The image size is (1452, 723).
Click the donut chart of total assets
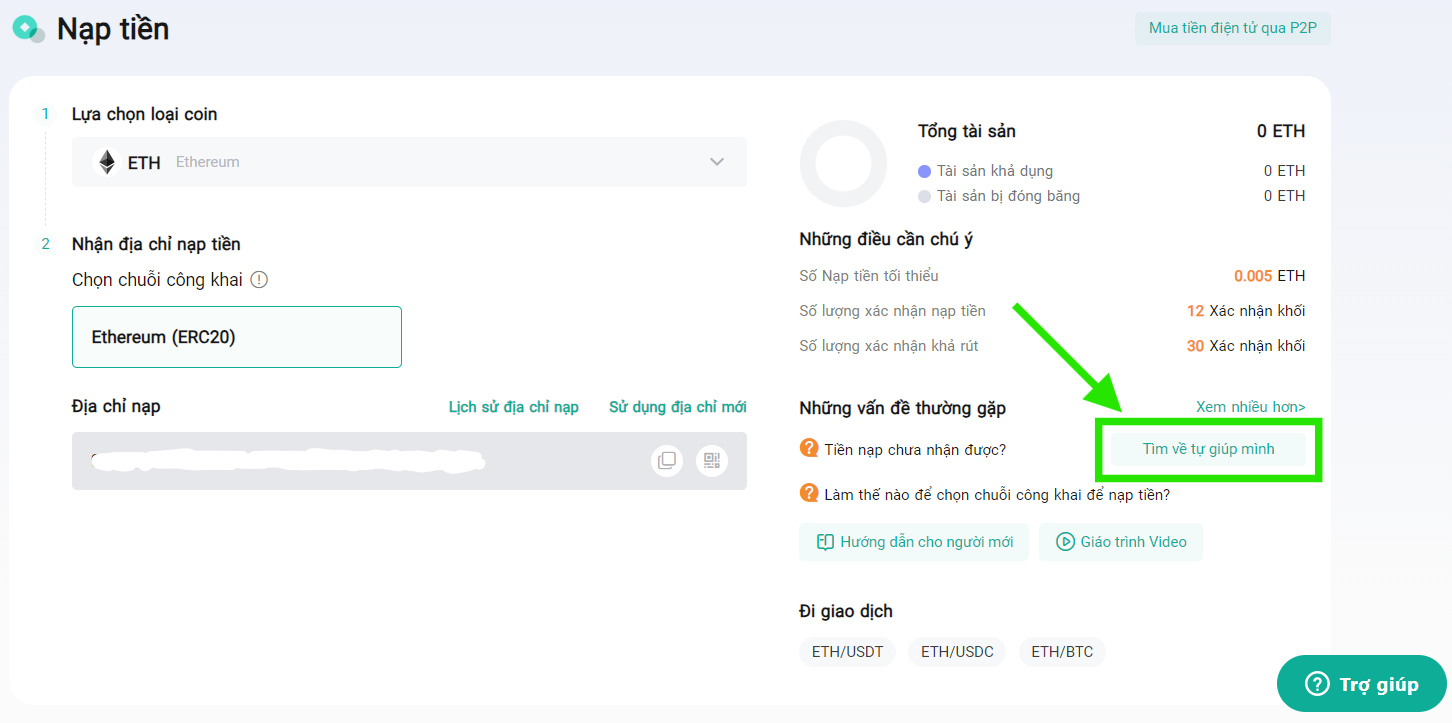coord(843,163)
